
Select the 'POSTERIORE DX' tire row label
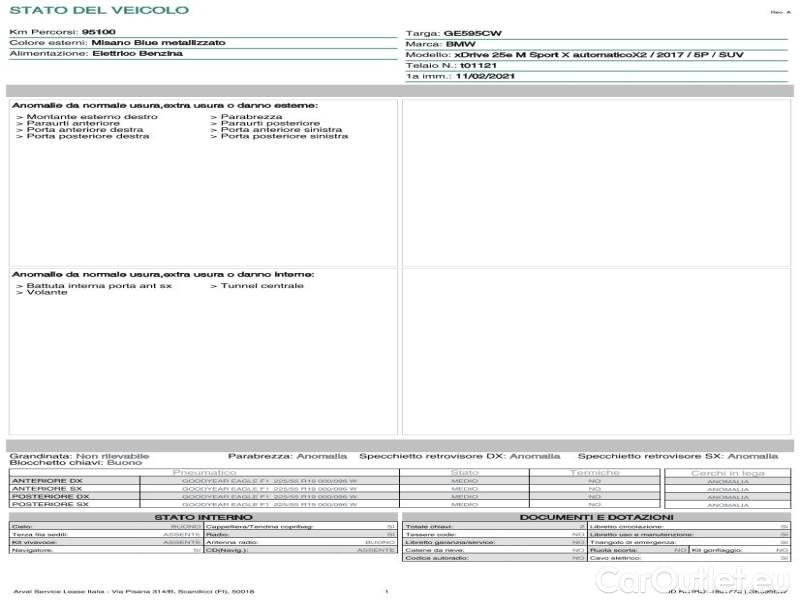pyautogui.click(x=51, y=496)
